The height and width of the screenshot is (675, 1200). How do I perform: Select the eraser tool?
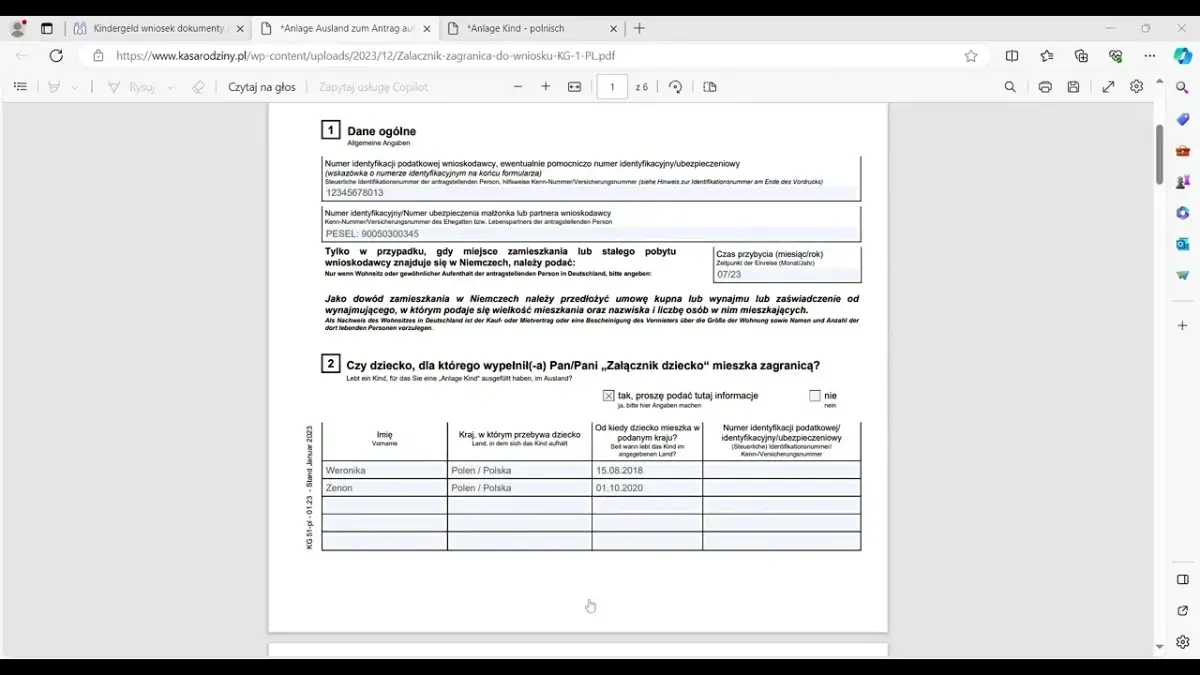coord(198,85)
